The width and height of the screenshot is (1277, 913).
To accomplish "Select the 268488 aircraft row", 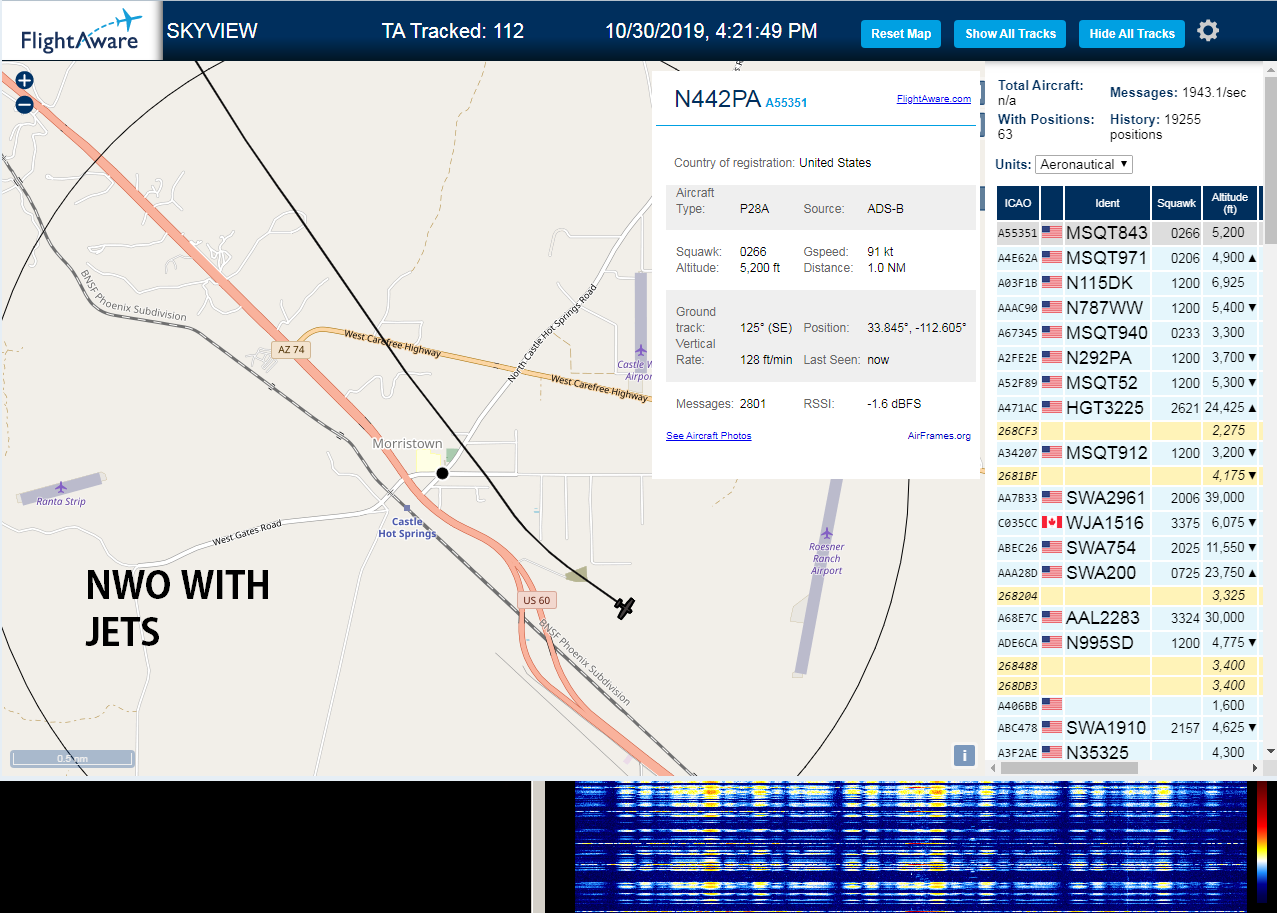I will 1129,665.
